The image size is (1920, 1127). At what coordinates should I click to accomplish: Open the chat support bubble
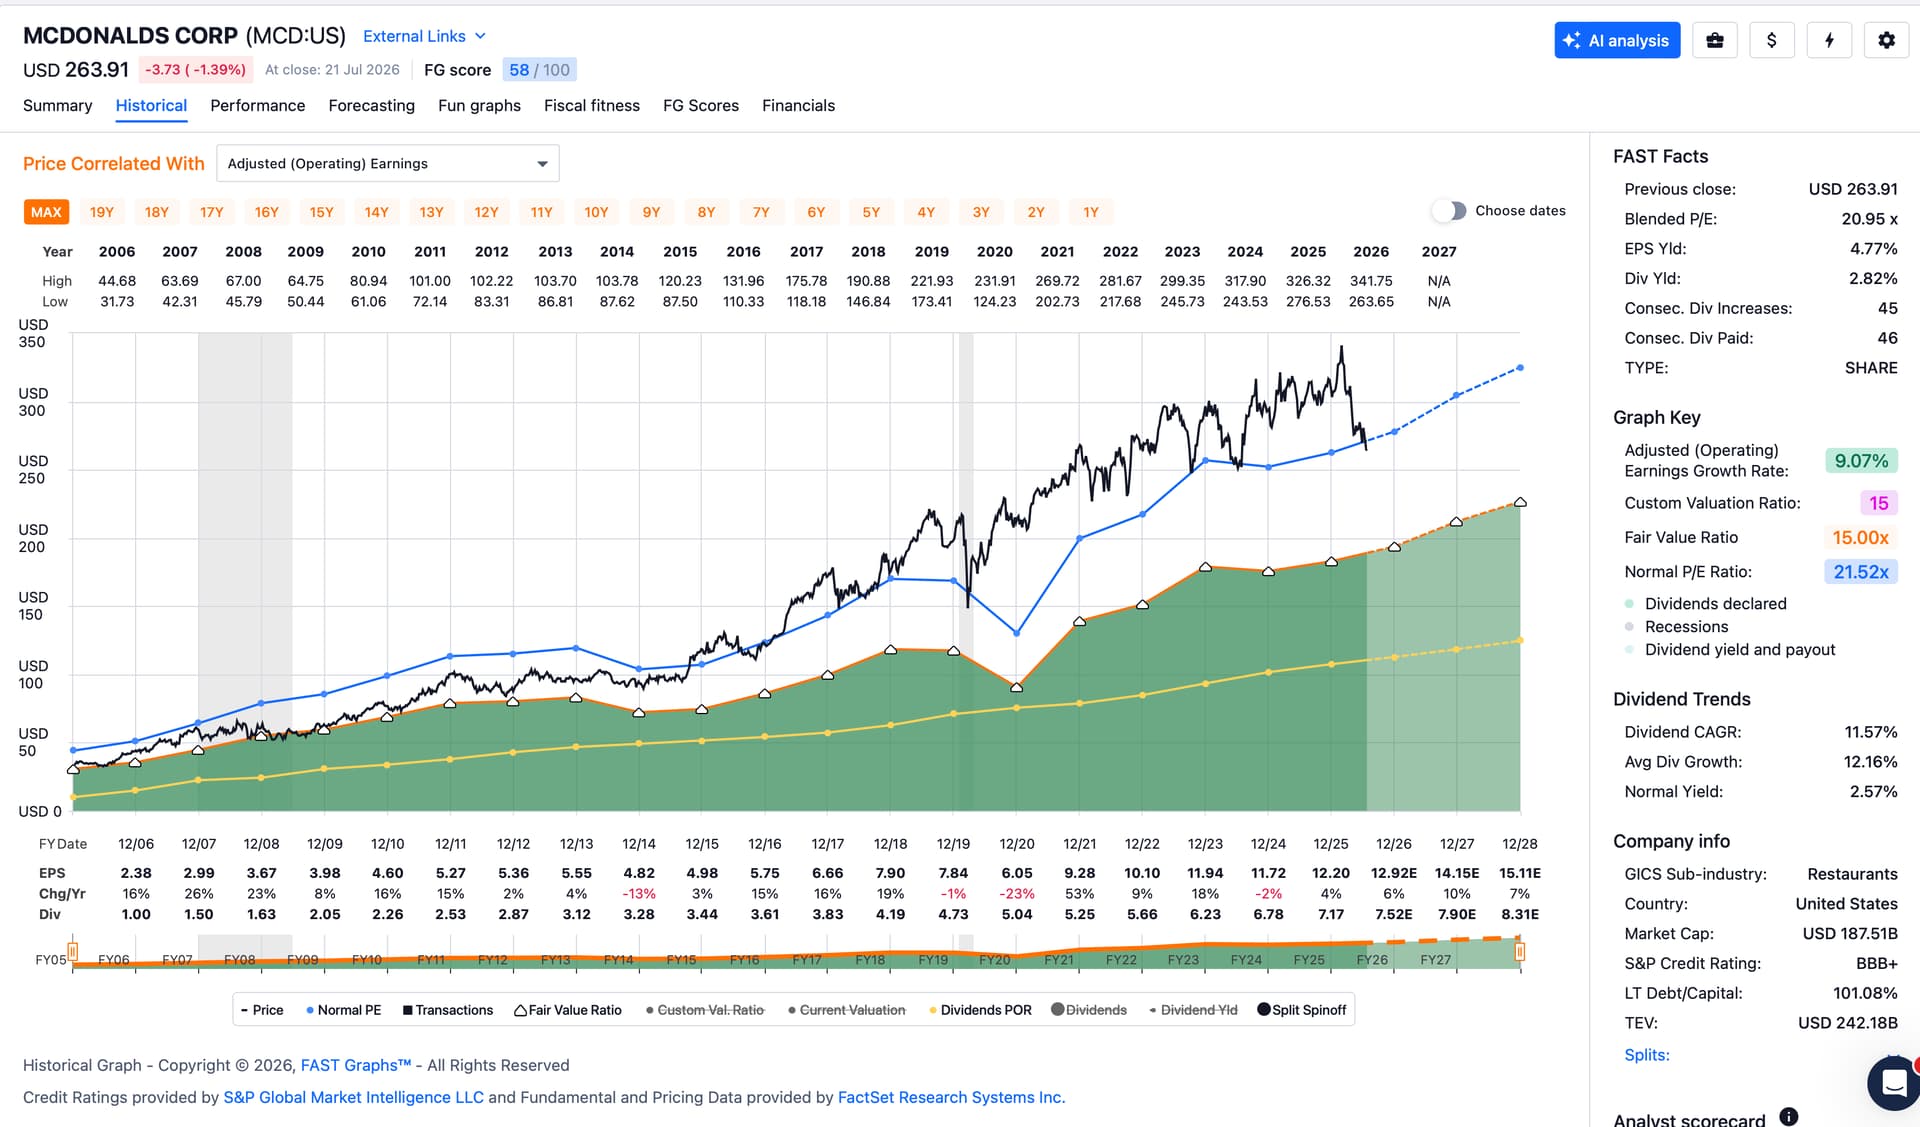pyautogui.click(x=1893, y=1083)
